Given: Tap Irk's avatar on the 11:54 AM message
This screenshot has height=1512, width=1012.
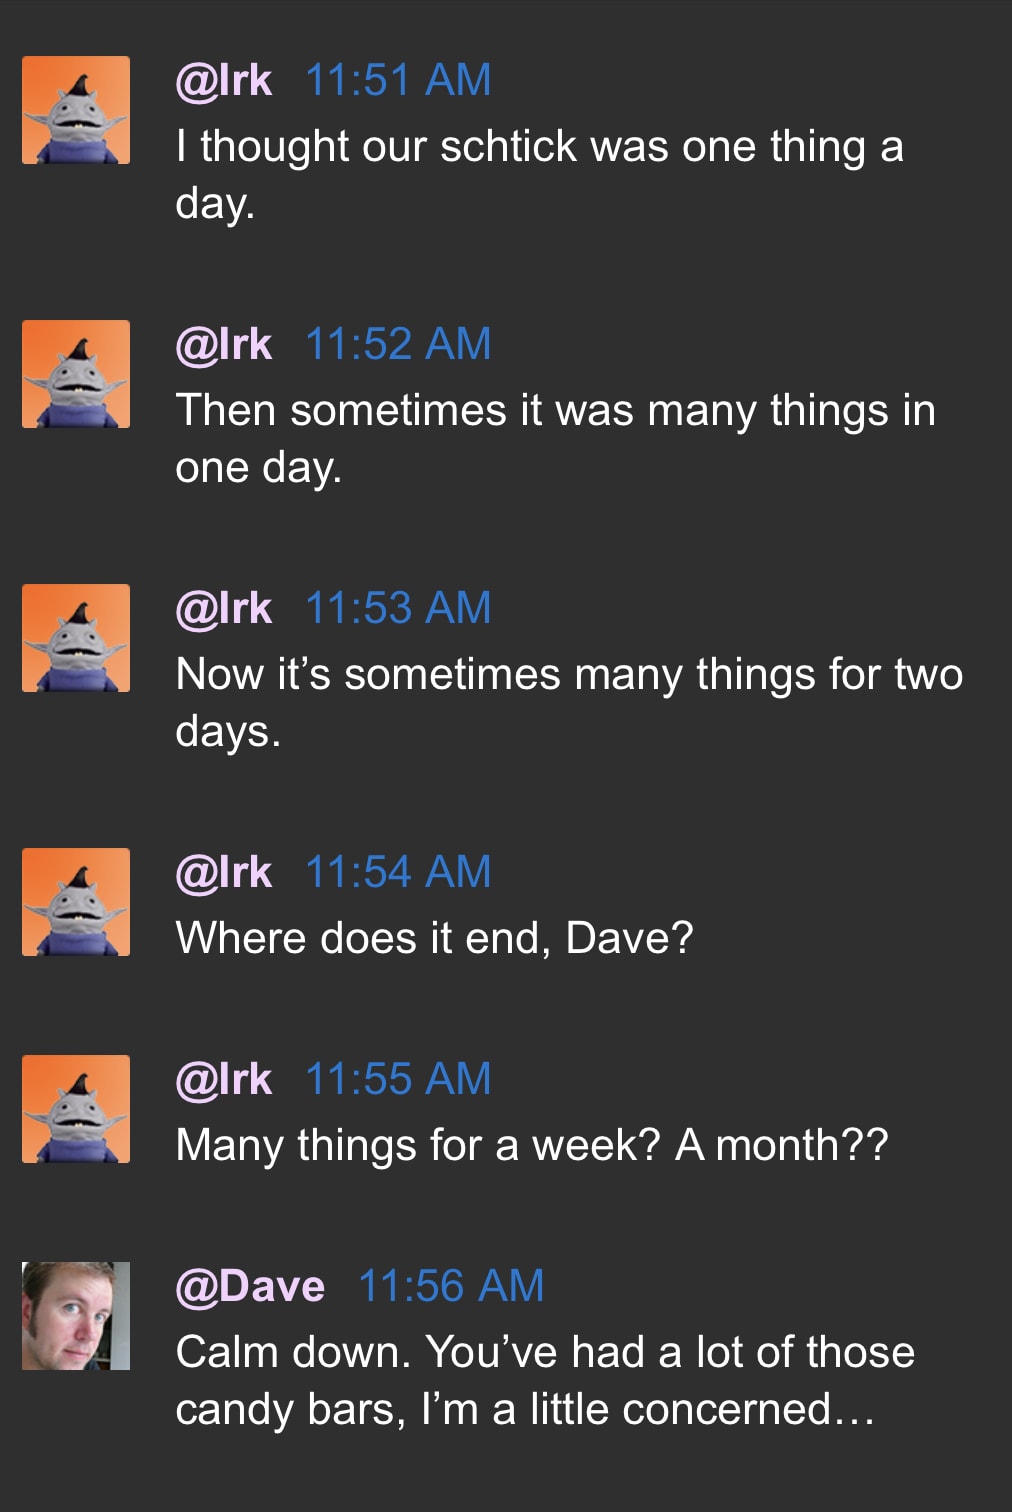Looking at the screenshot, I should pos(76,902).
